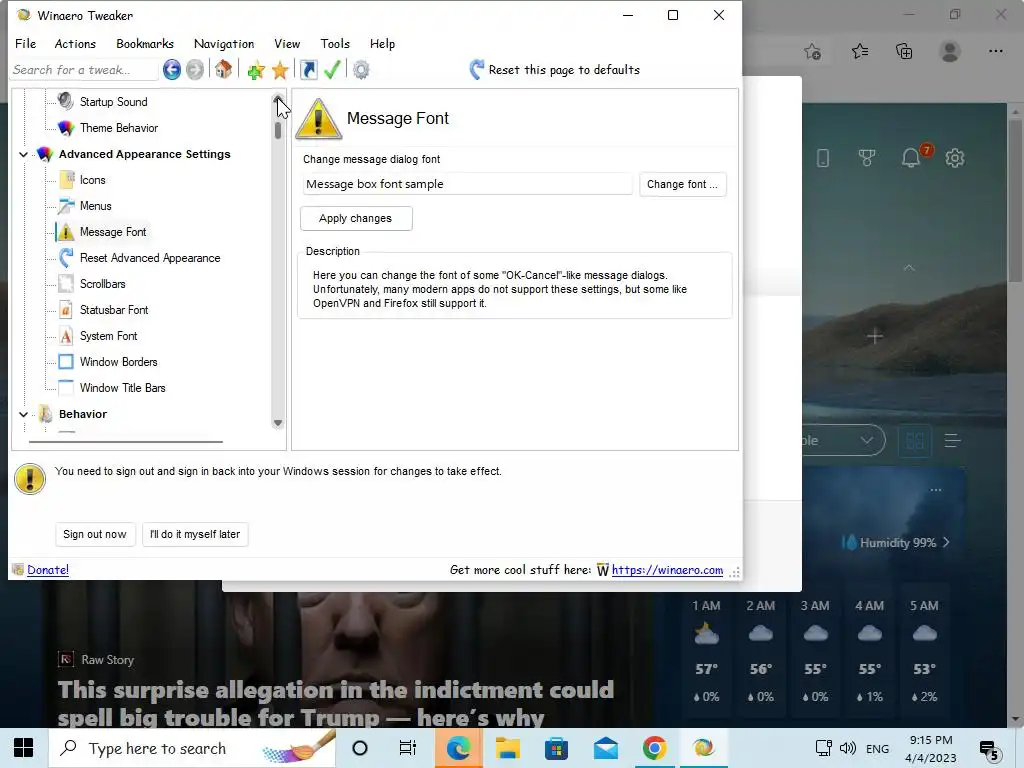1024x768 pixels.
Task: Click the Search for a tweak field
Action: click(x=84, y=69)
